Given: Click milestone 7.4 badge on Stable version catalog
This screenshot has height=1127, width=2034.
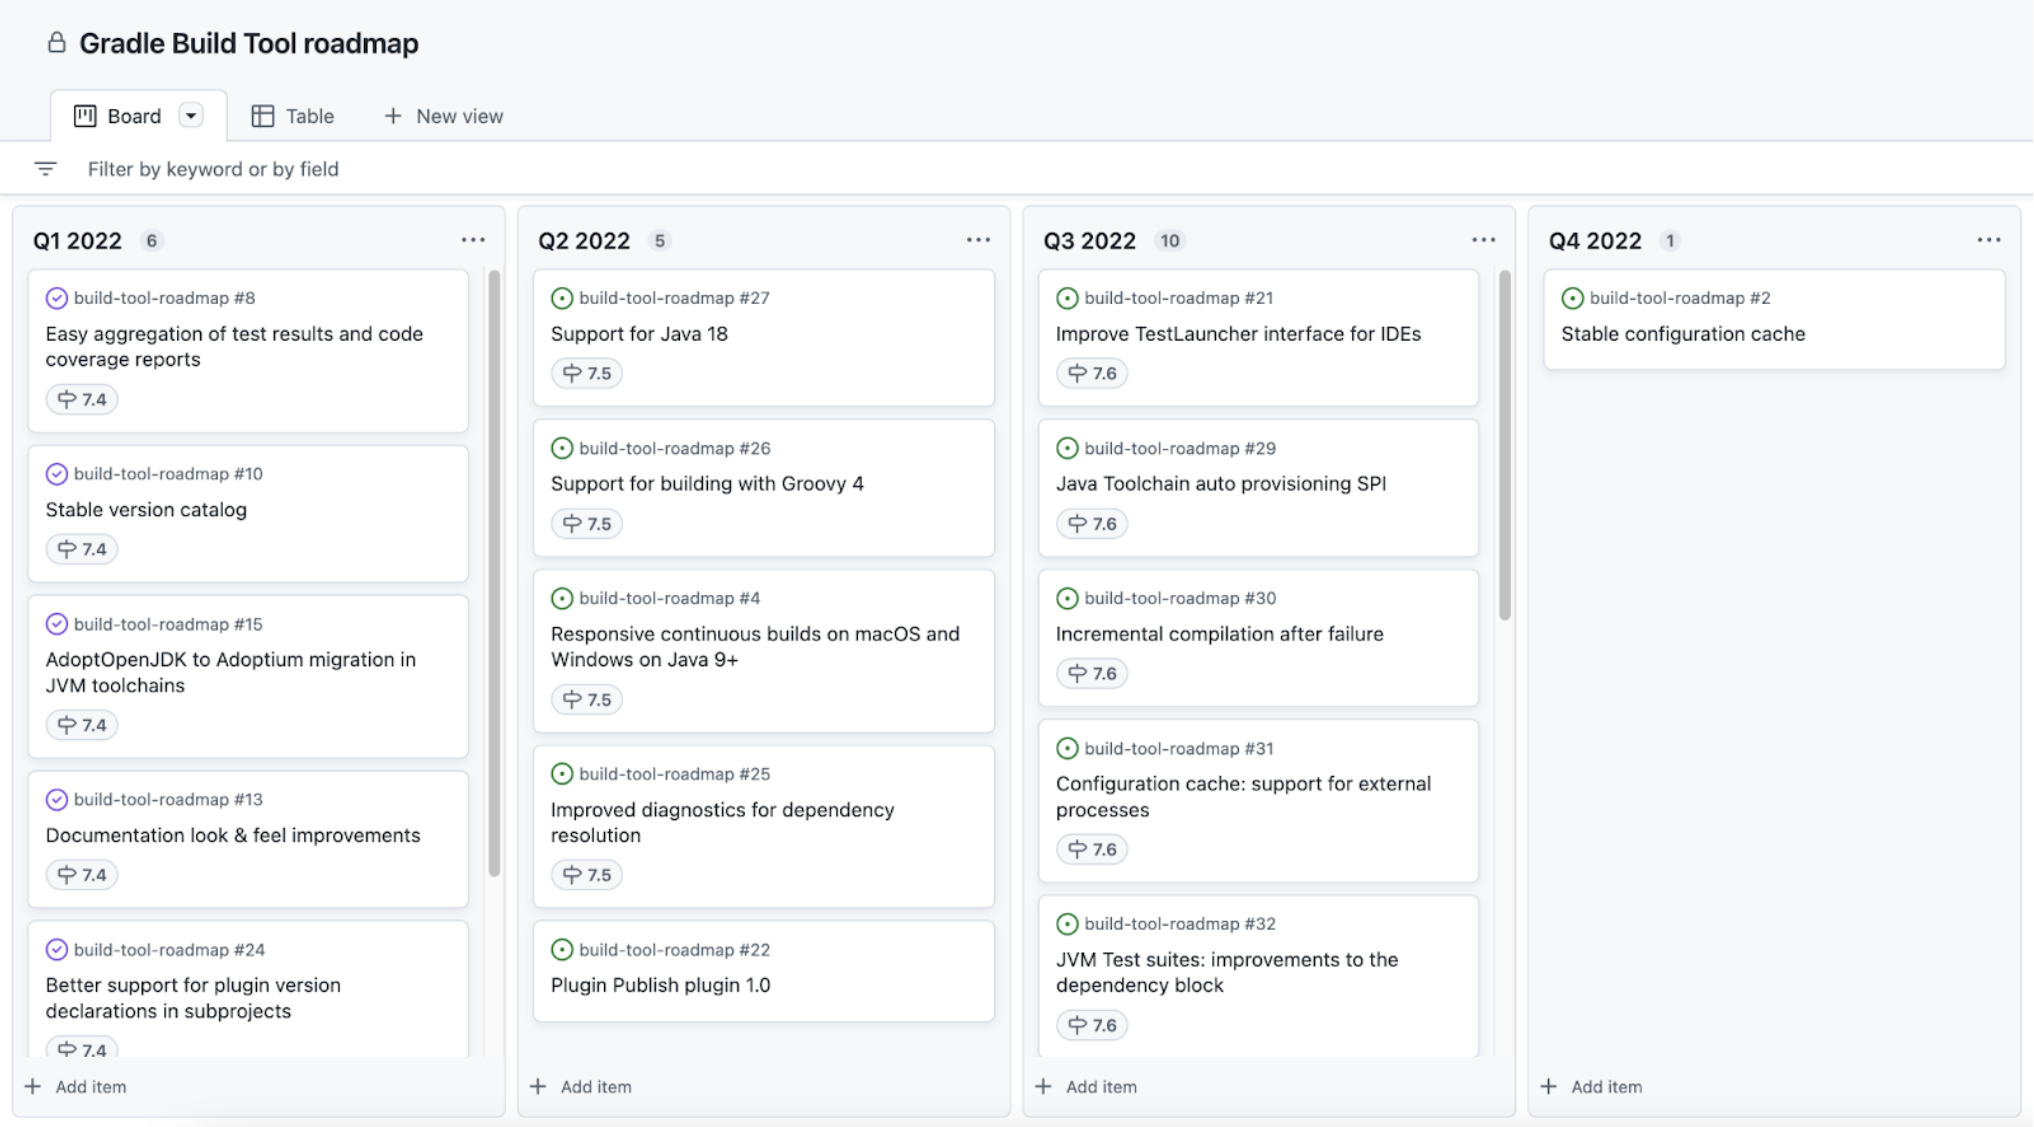Looking at the screenshot, I should [x=82, y=549].
